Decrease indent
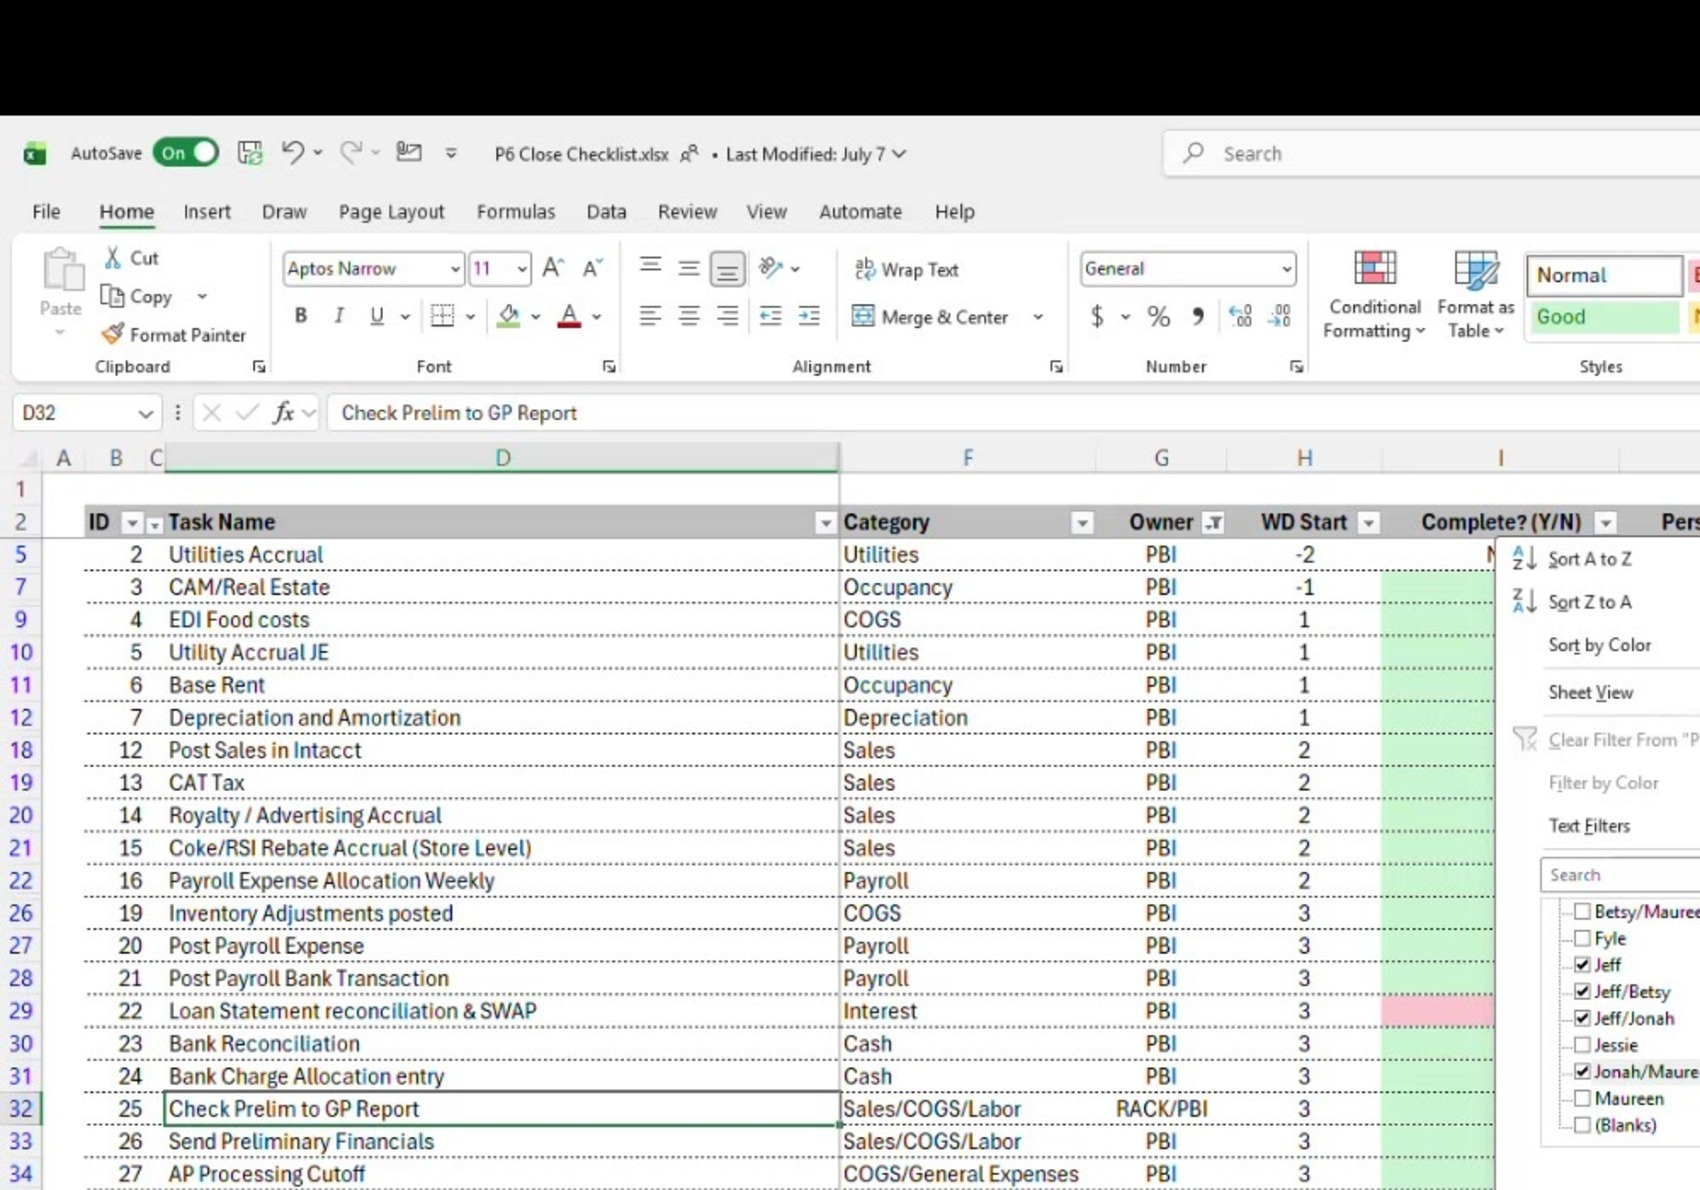This screenshot has height=1190, width=1700. [770, 316]
